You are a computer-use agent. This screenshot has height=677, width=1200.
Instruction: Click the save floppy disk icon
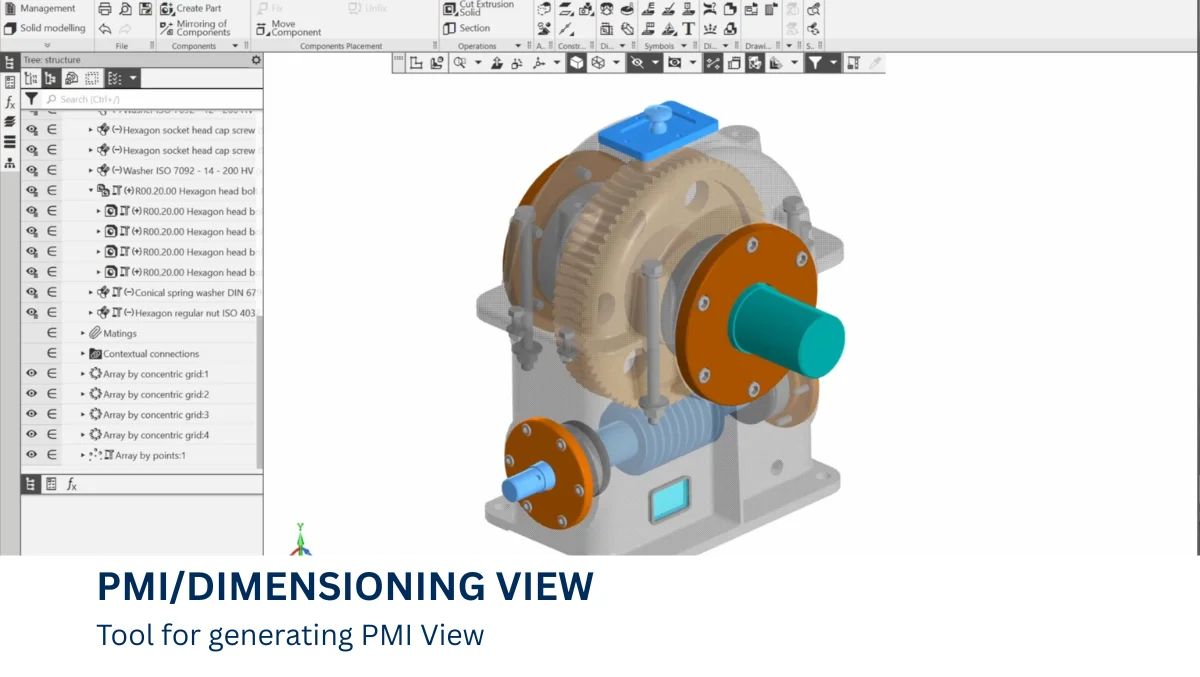click(146, 9)
